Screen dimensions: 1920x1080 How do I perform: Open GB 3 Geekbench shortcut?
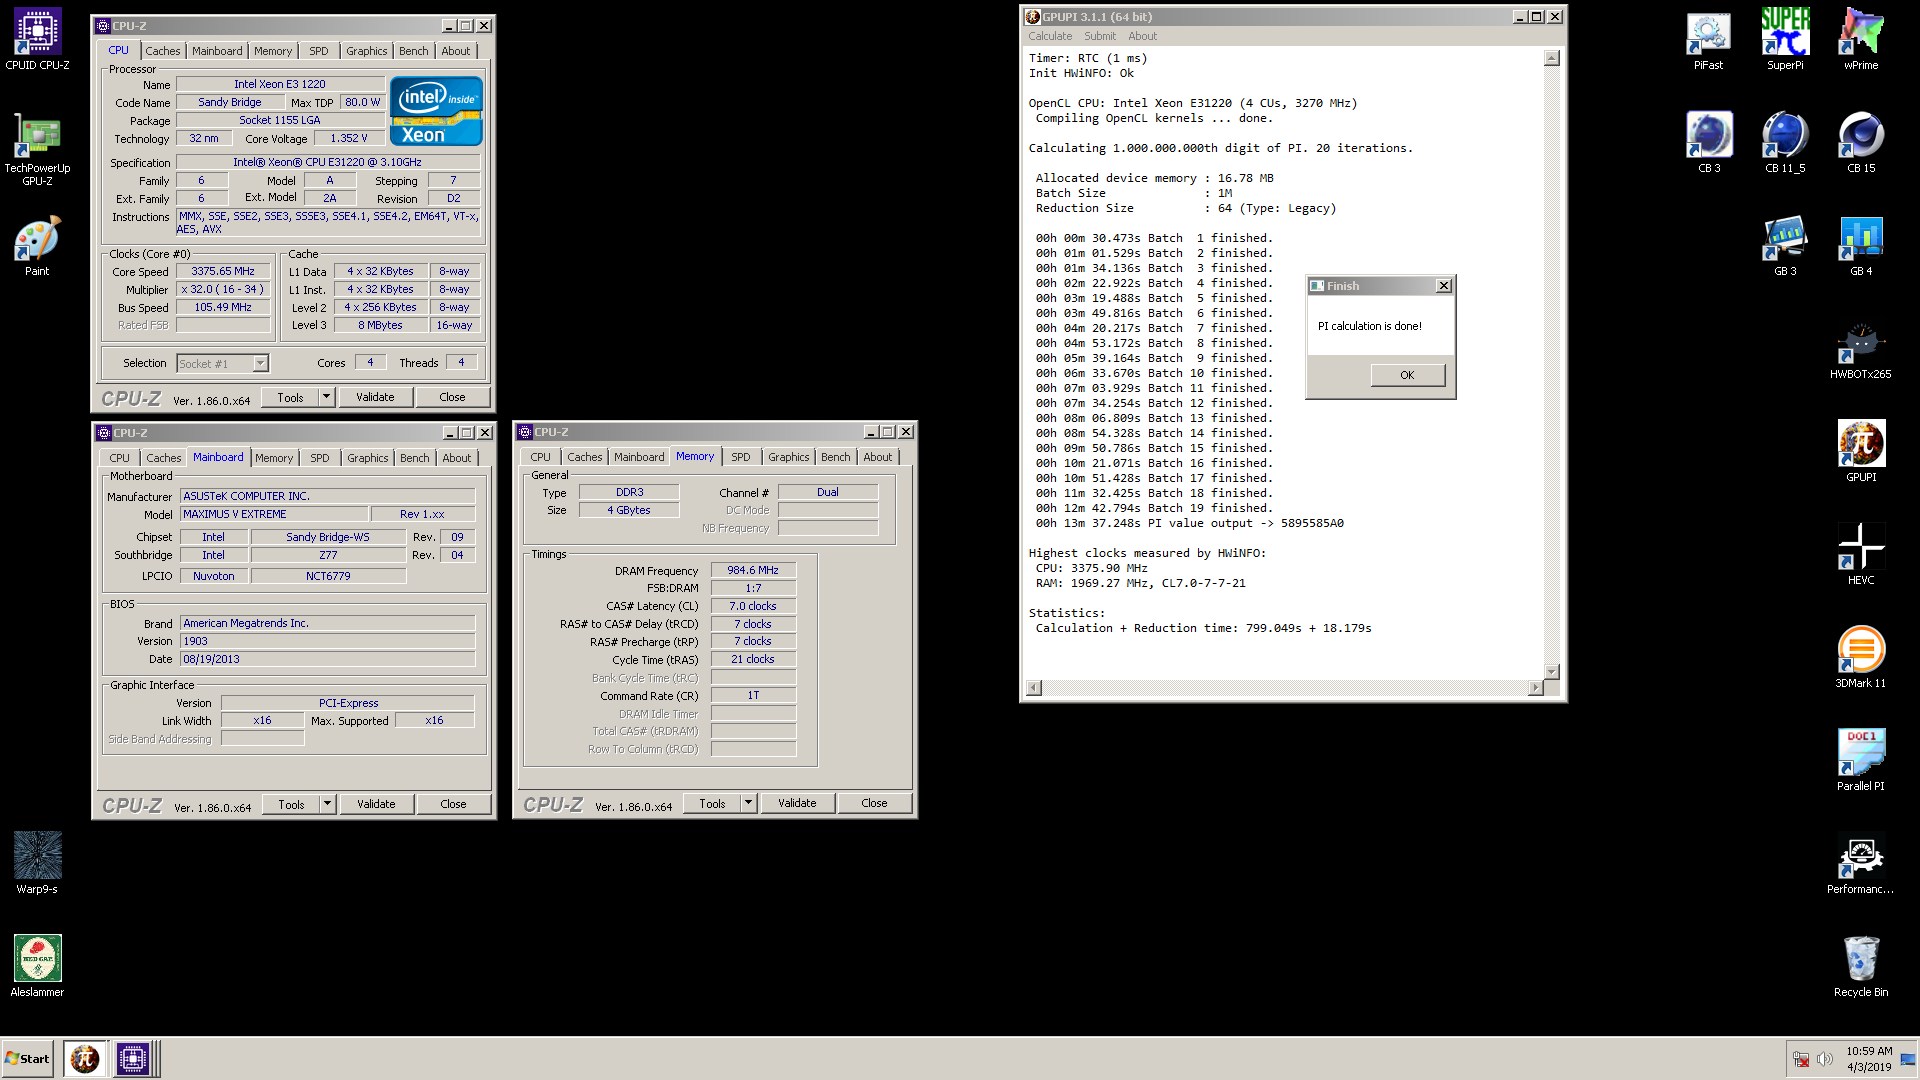(1785, 246)
